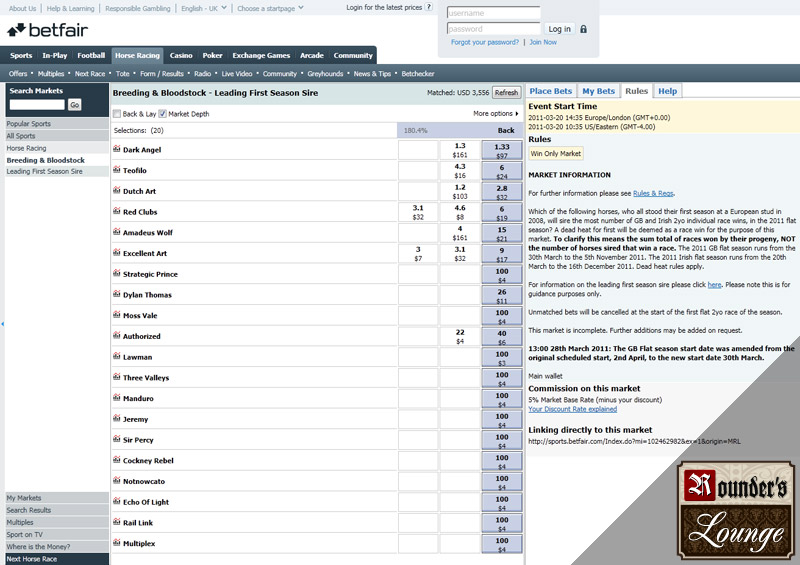Click the Search Markets text box
The width and height of the screenshot is (800, 565).
coord(37,105)
